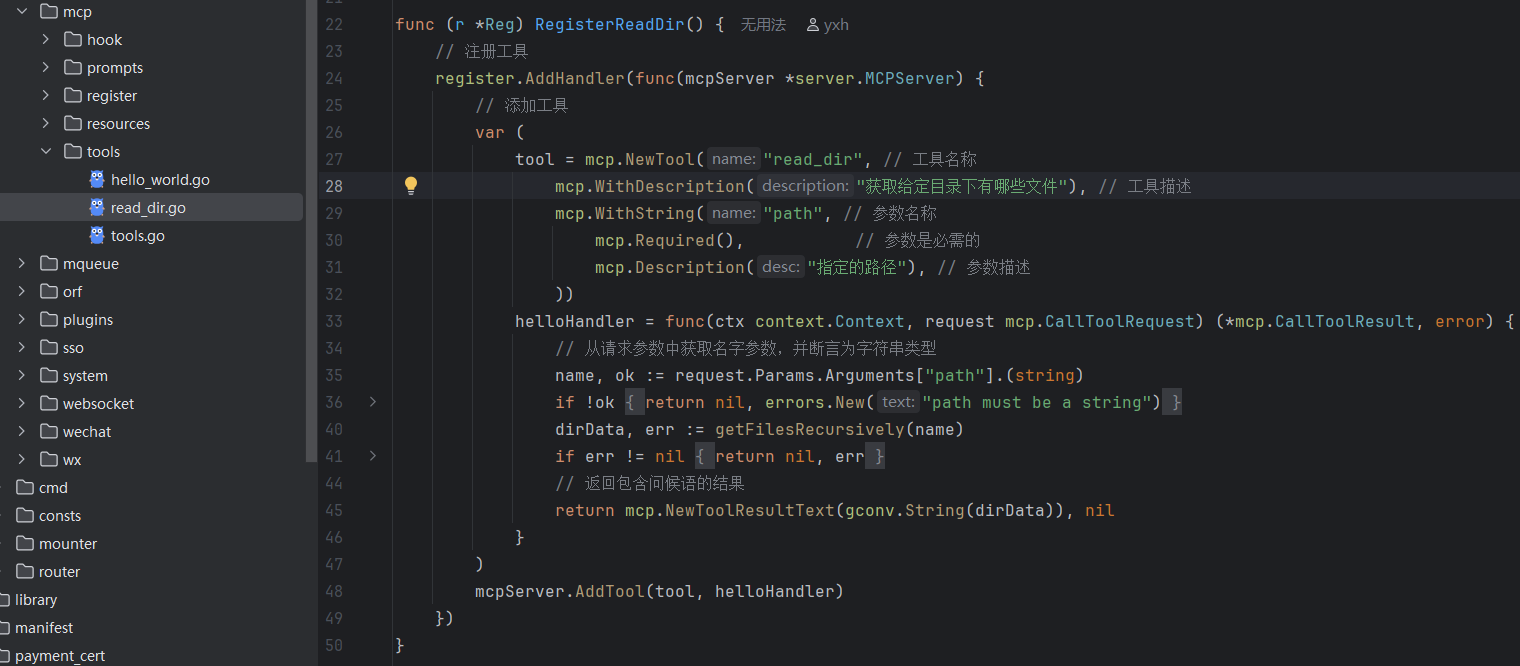The image size is (1520, 666).
Task: Expand the websocket folder chevron
Action: pyautogui.click(x=22, y=404)
